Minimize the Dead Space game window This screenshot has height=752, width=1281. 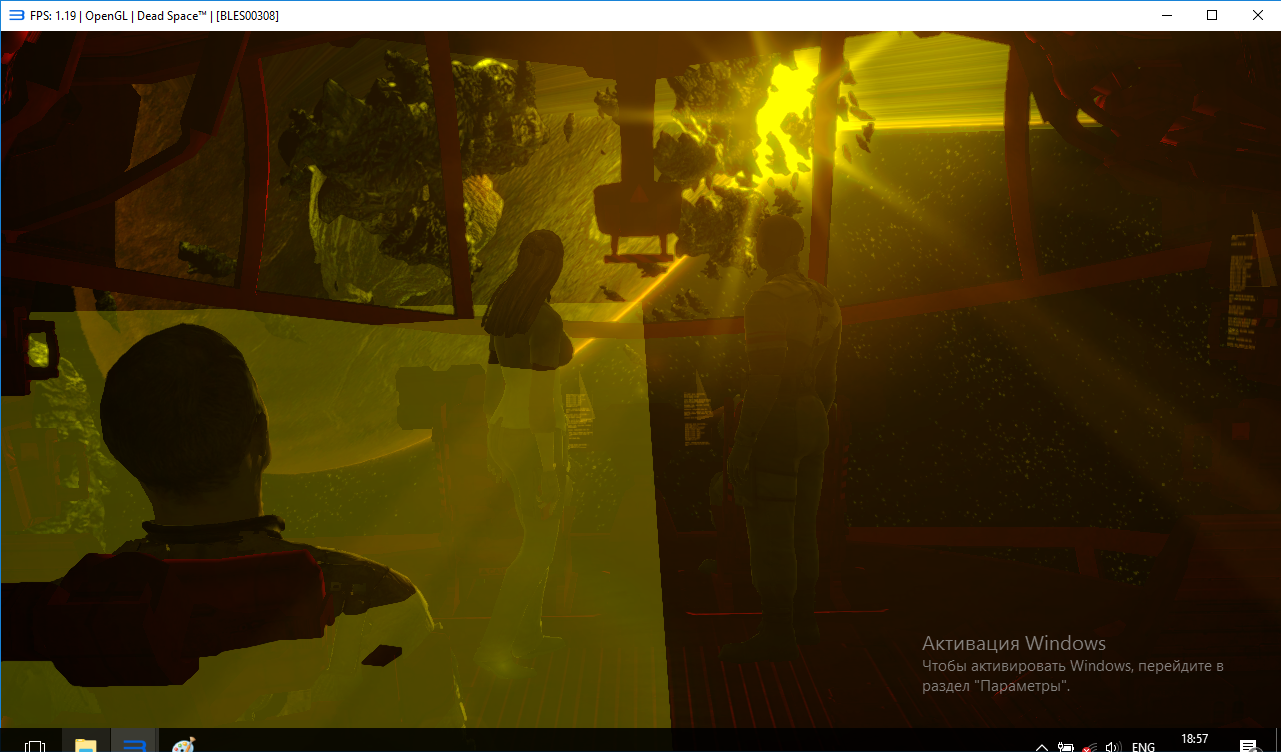(x=1166, y=15)
